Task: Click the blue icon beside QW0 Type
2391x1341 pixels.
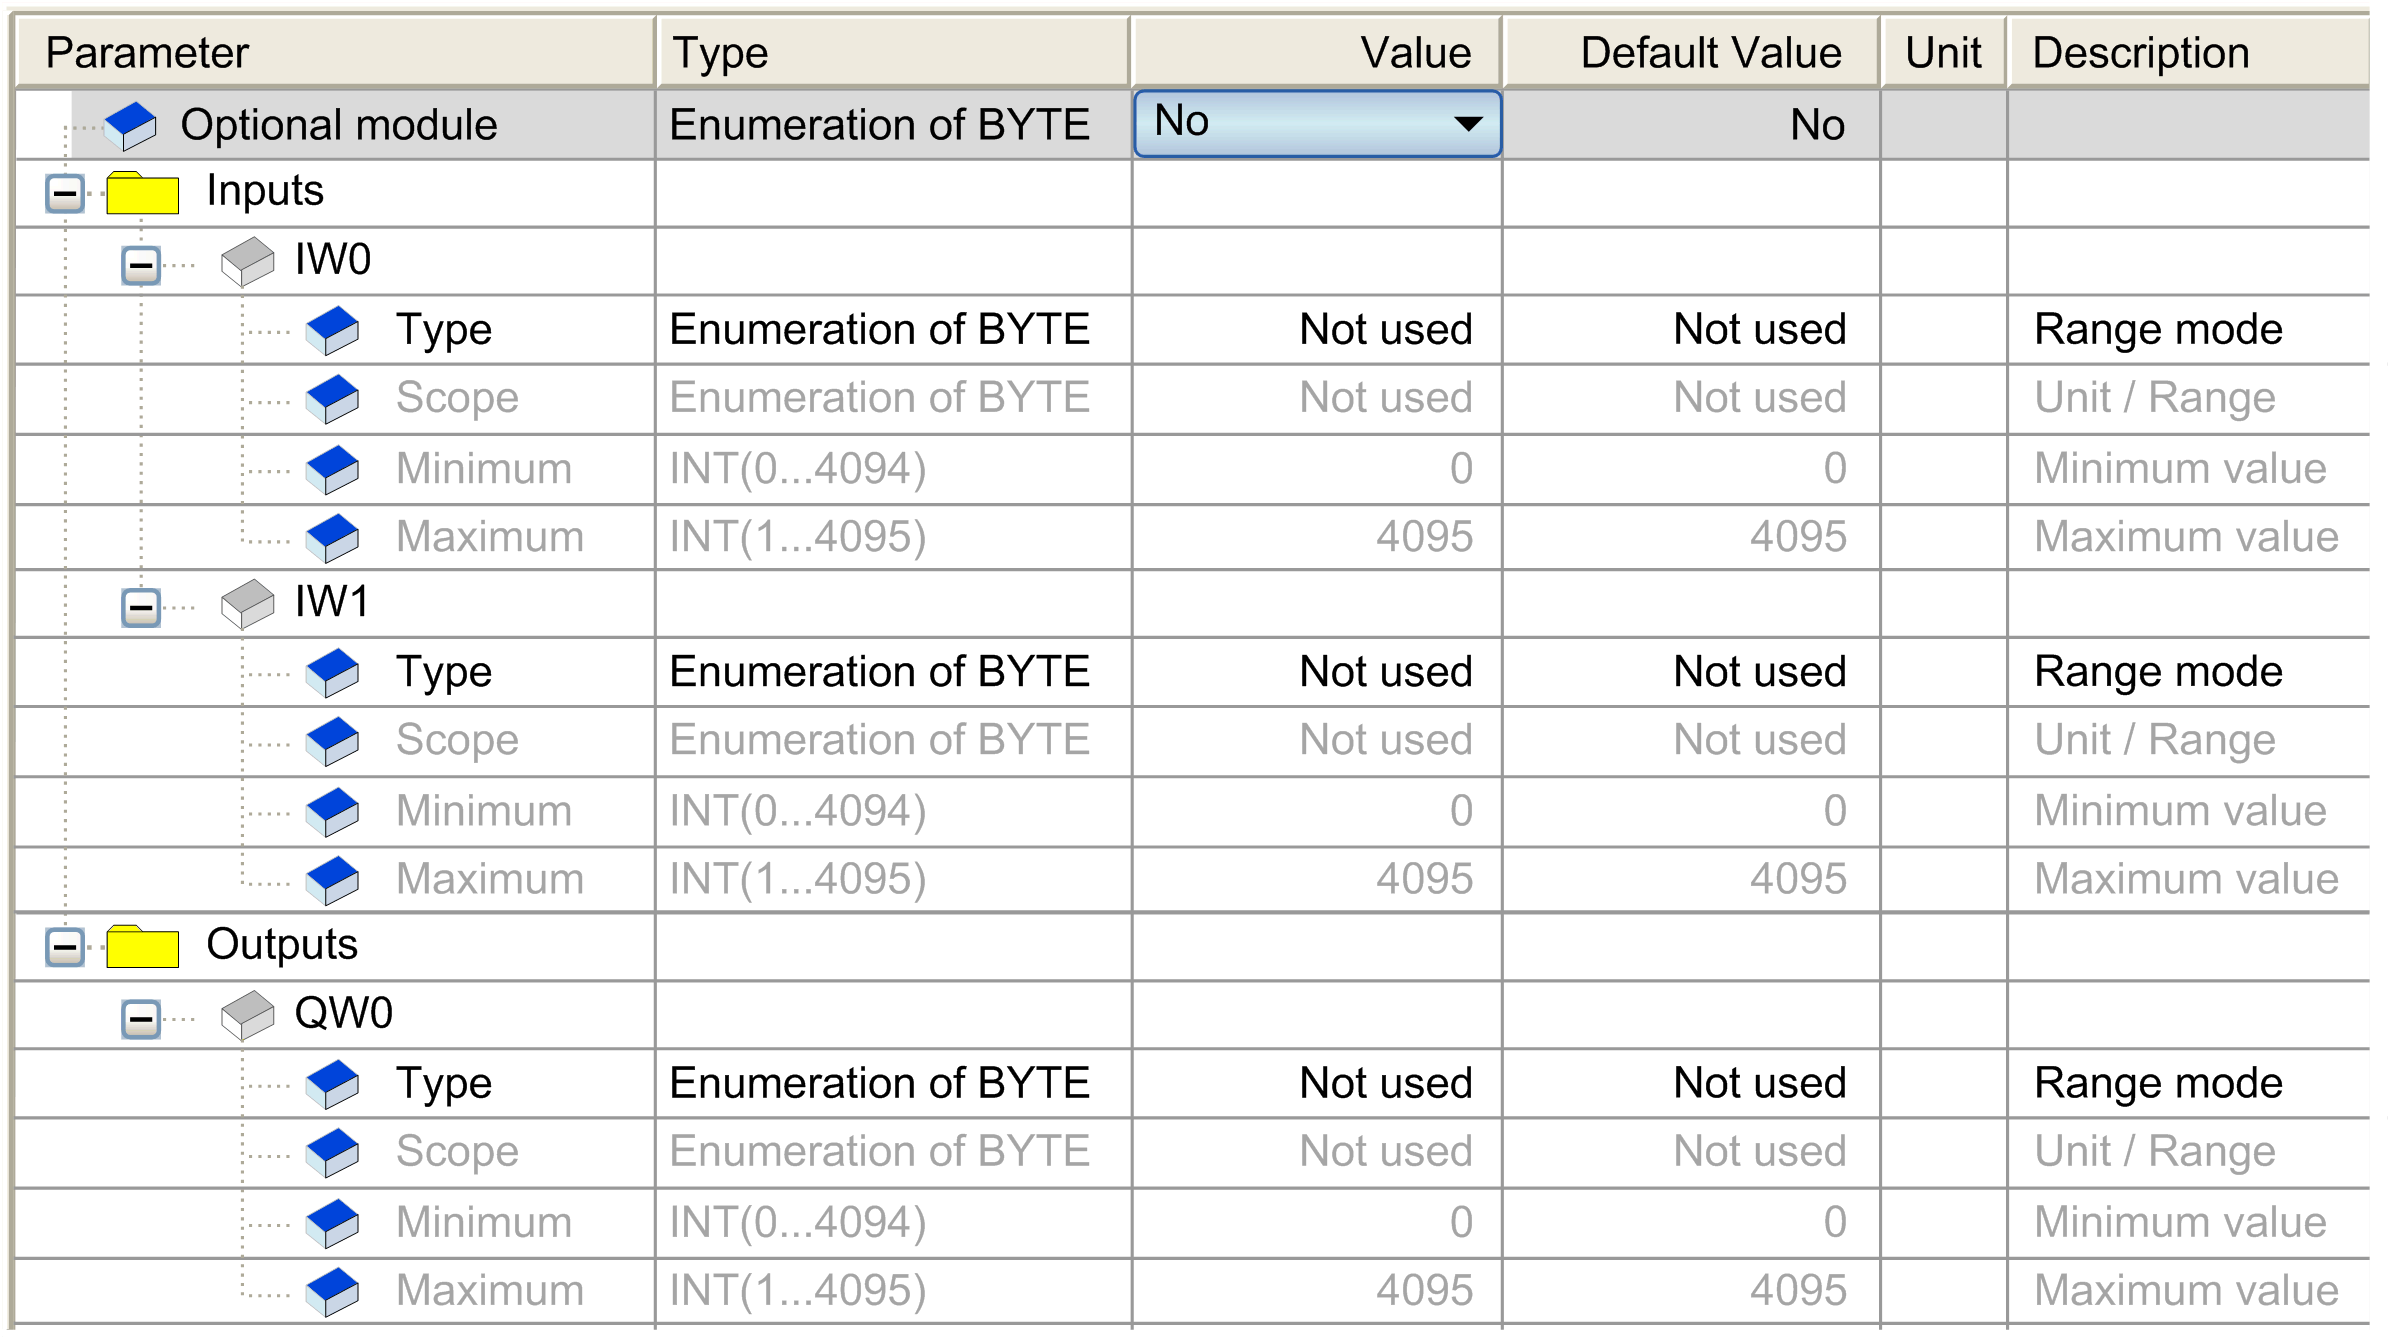Action: coord(332,1085)
